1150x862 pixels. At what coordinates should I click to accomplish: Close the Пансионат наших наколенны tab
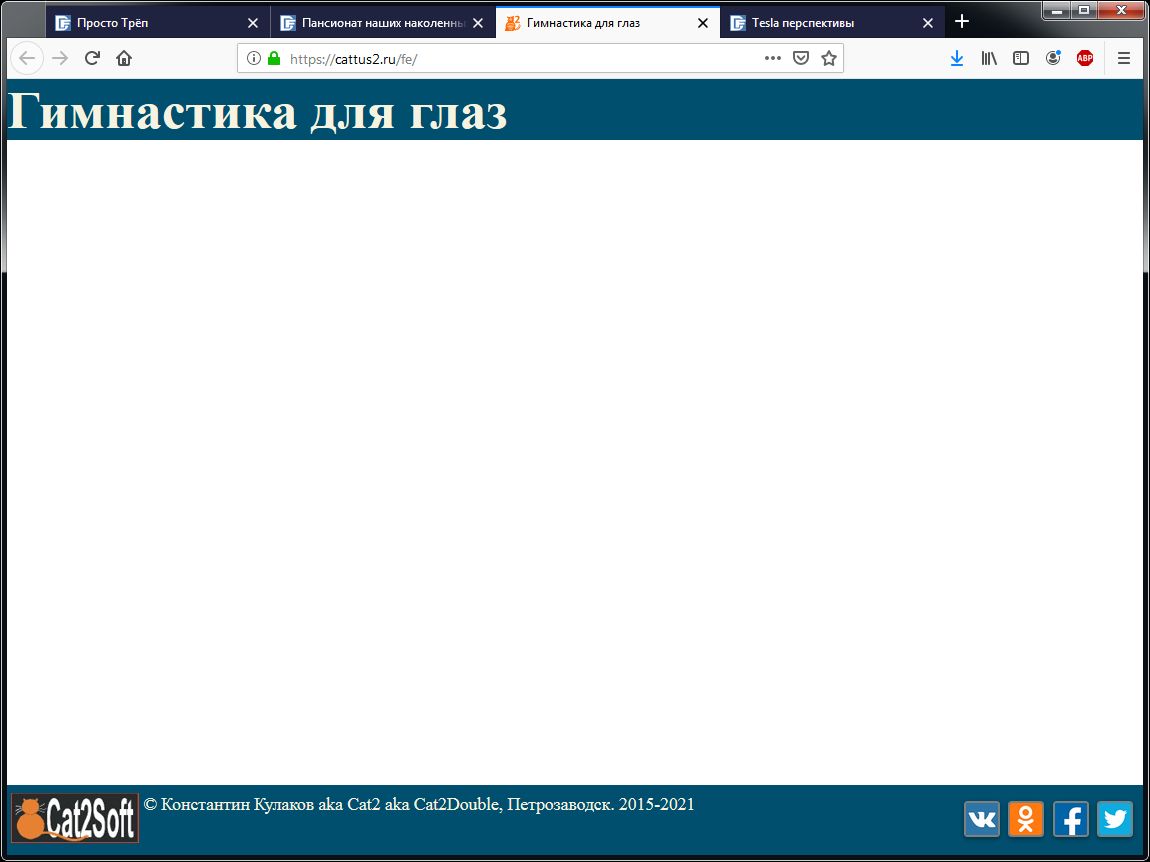click(478, 23)
